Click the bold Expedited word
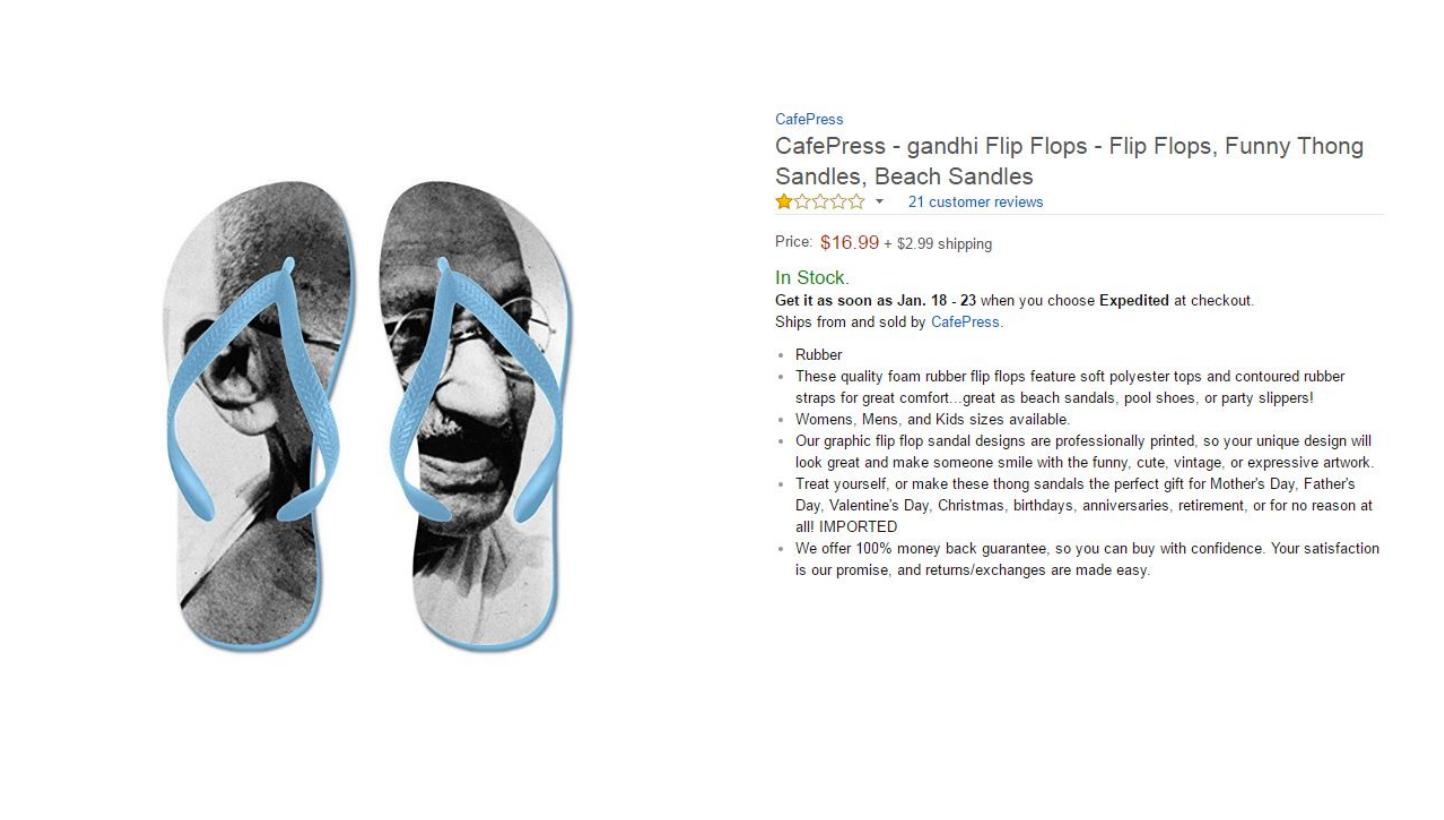 click(x=1134, y=300)
